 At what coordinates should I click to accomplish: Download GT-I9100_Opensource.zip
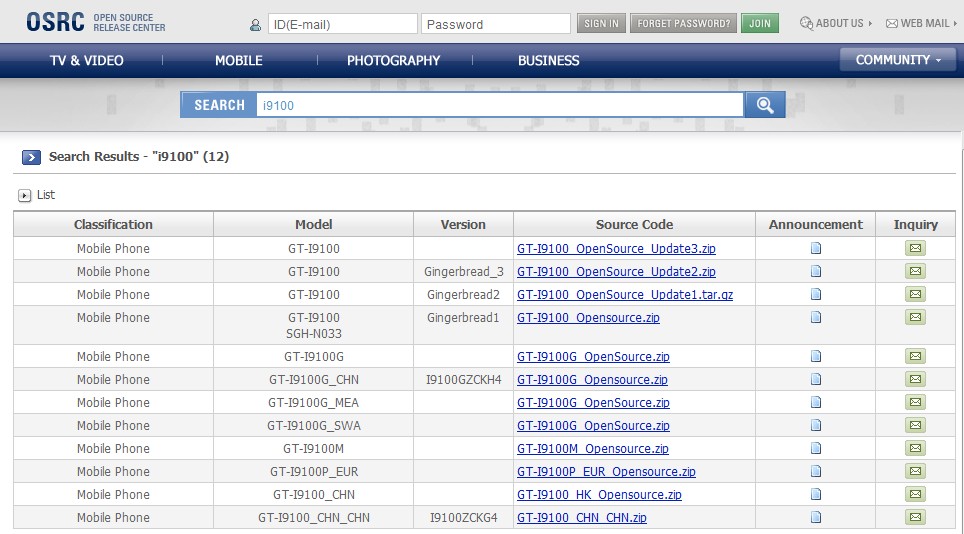(588, 318)
